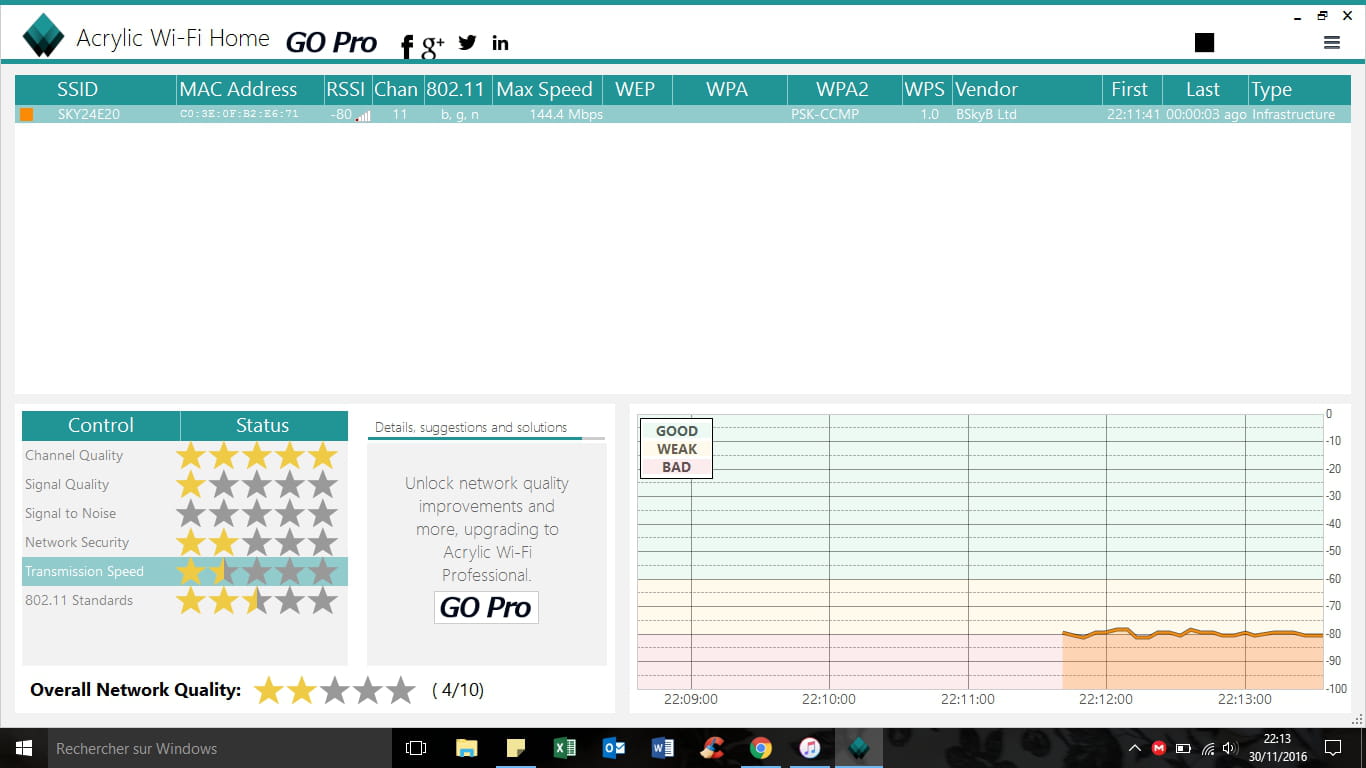Viewport: 1366px width, 768px height.
Task: Click the BAD legend entry
Action: 677,467
